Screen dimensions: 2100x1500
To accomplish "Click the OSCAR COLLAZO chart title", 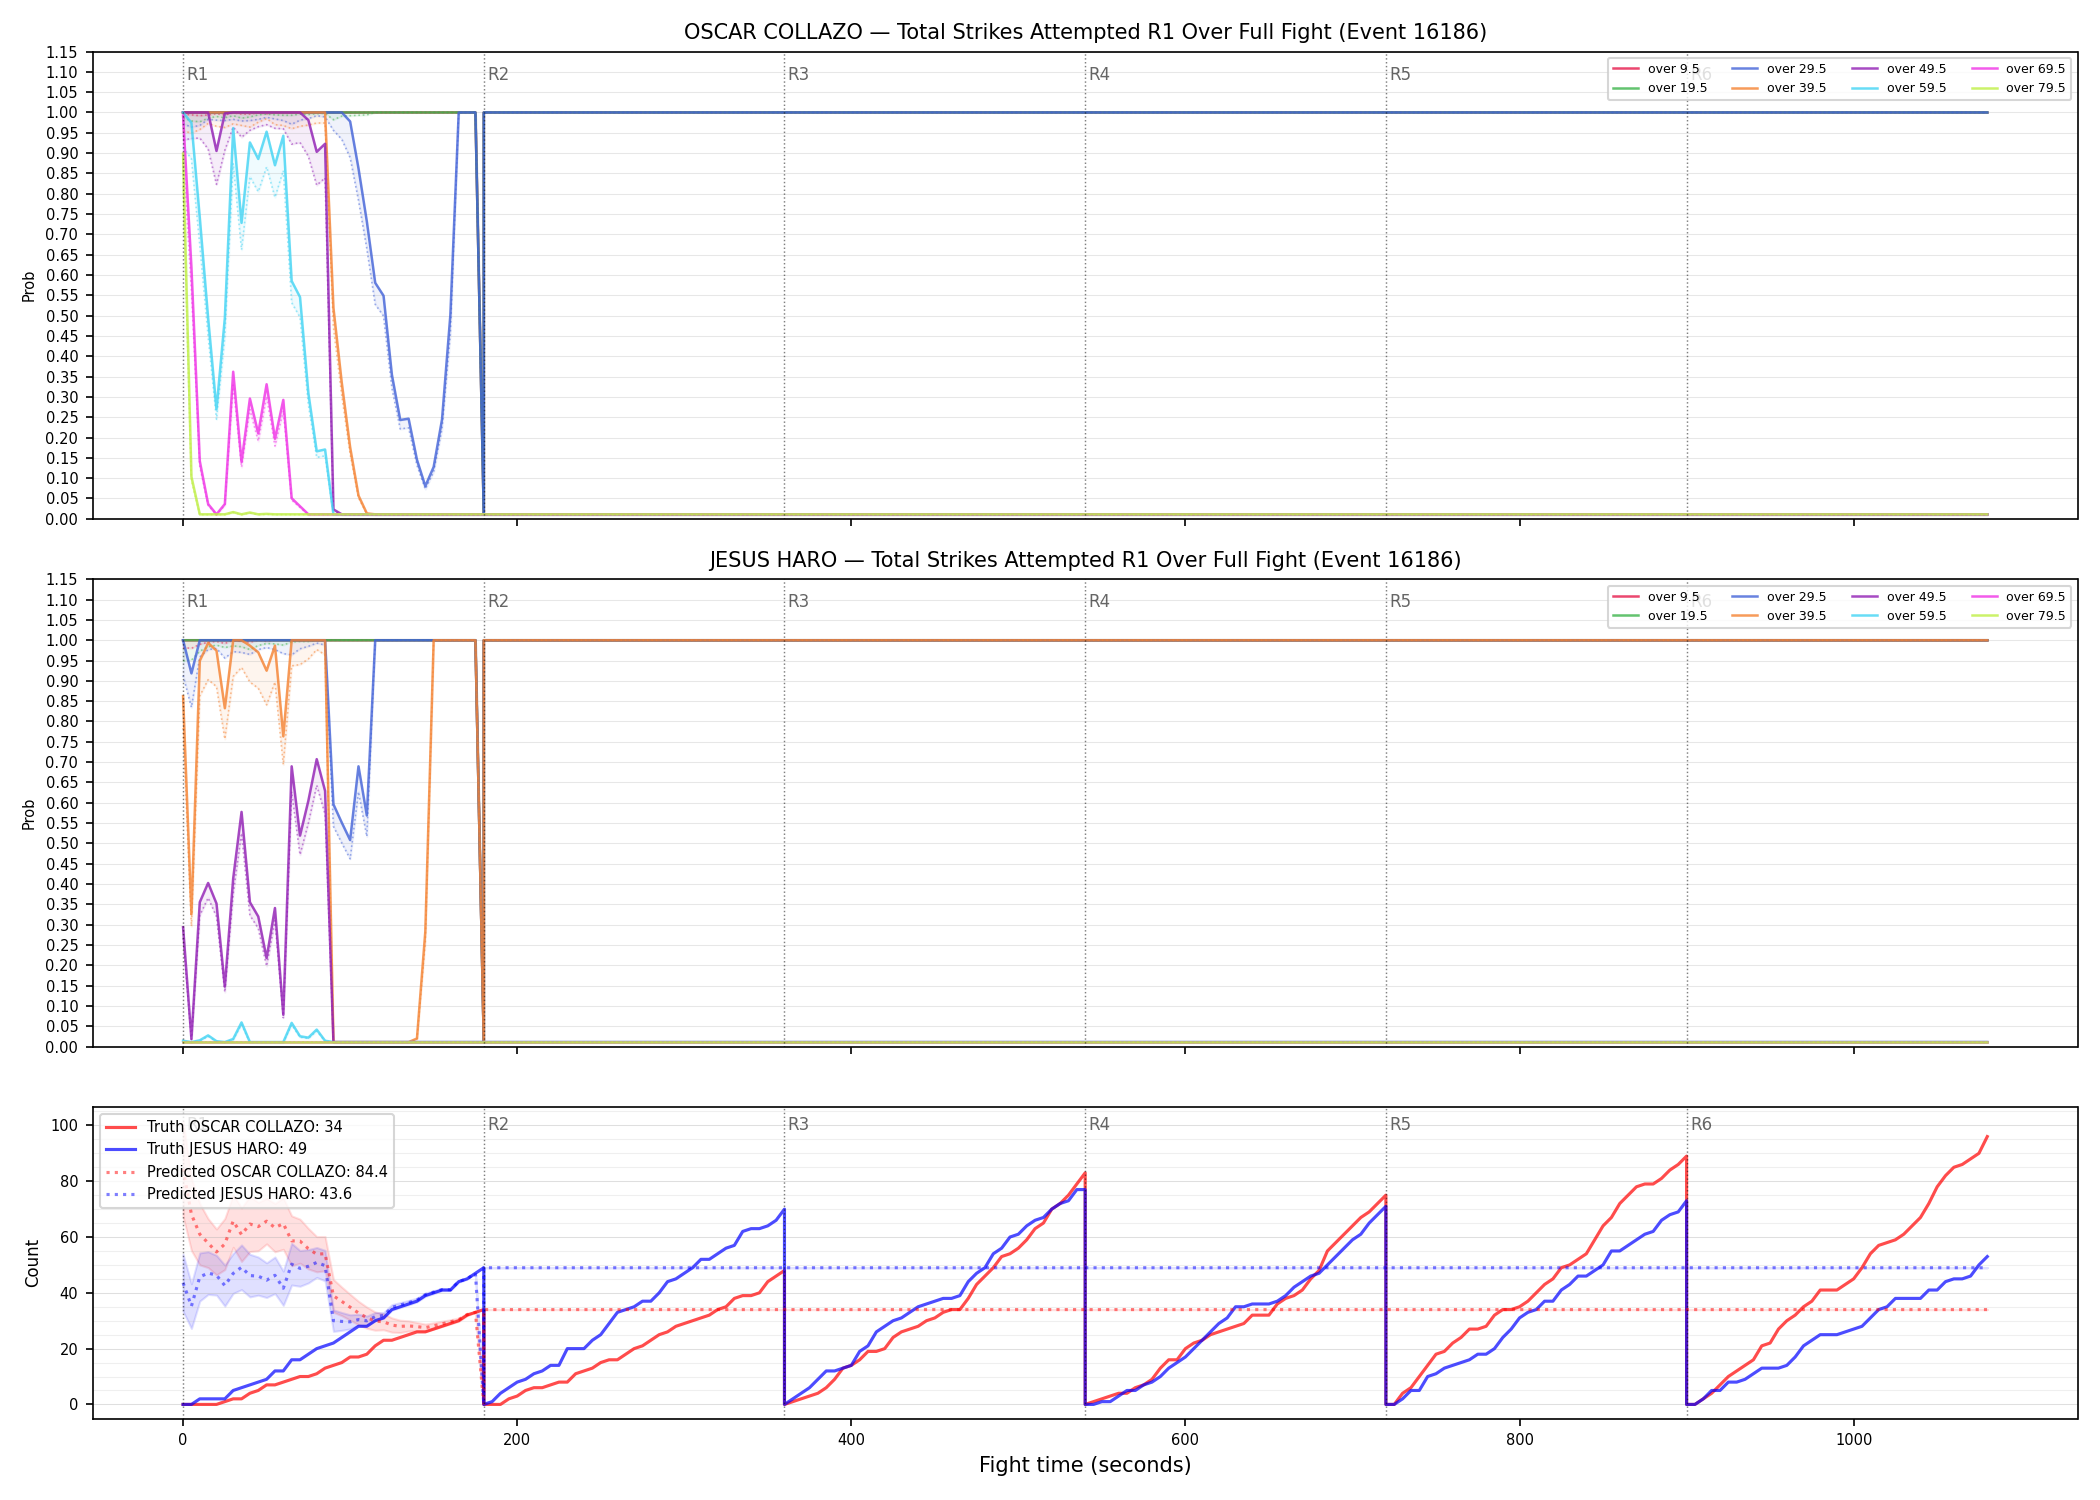I will coord(1085,32).
